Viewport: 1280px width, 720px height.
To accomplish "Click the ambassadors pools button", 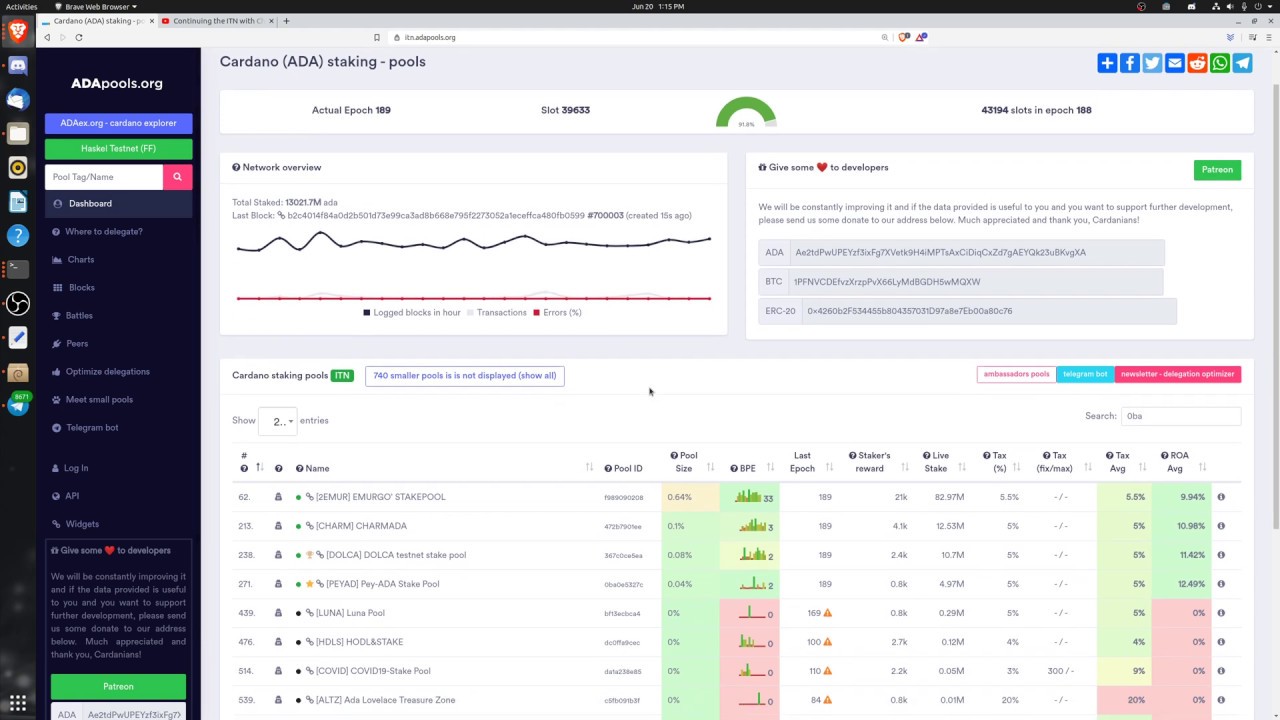I will click(x=1016, y=374).
